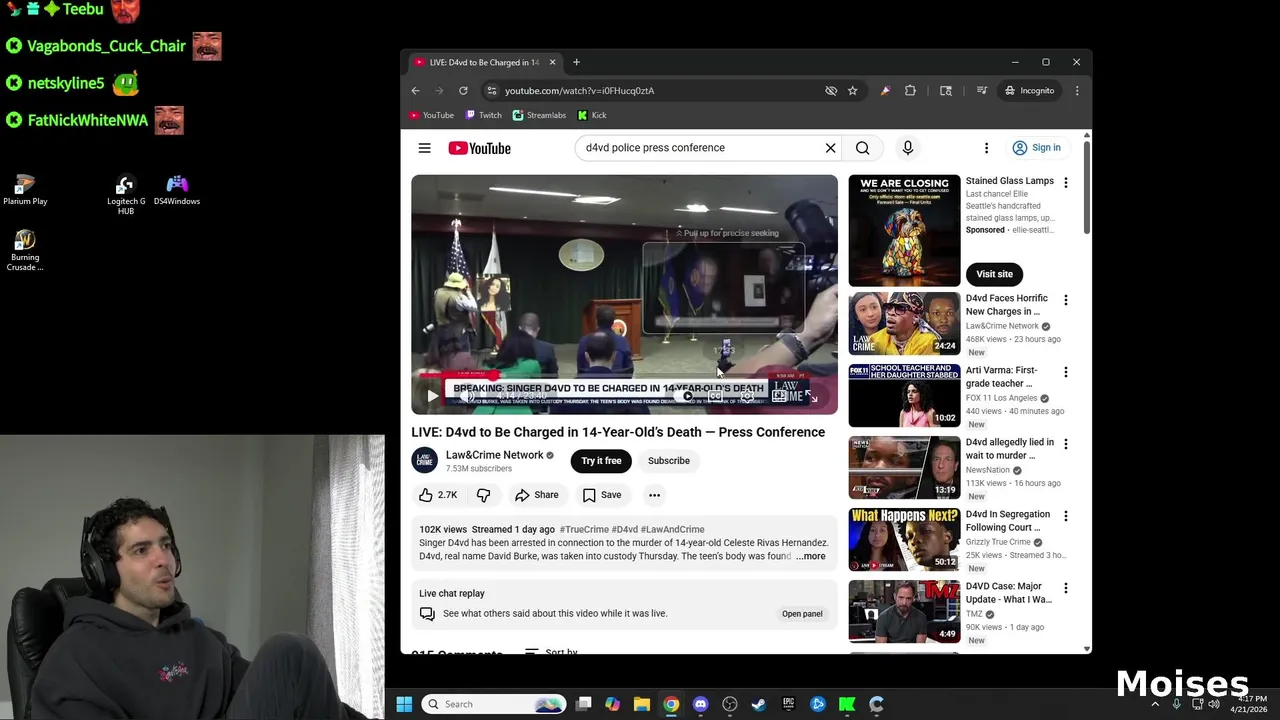The height and width of the screenshot is (720, 1280).
Task: Open Steam from the taskbar
Action: click(x=759, y=704)
